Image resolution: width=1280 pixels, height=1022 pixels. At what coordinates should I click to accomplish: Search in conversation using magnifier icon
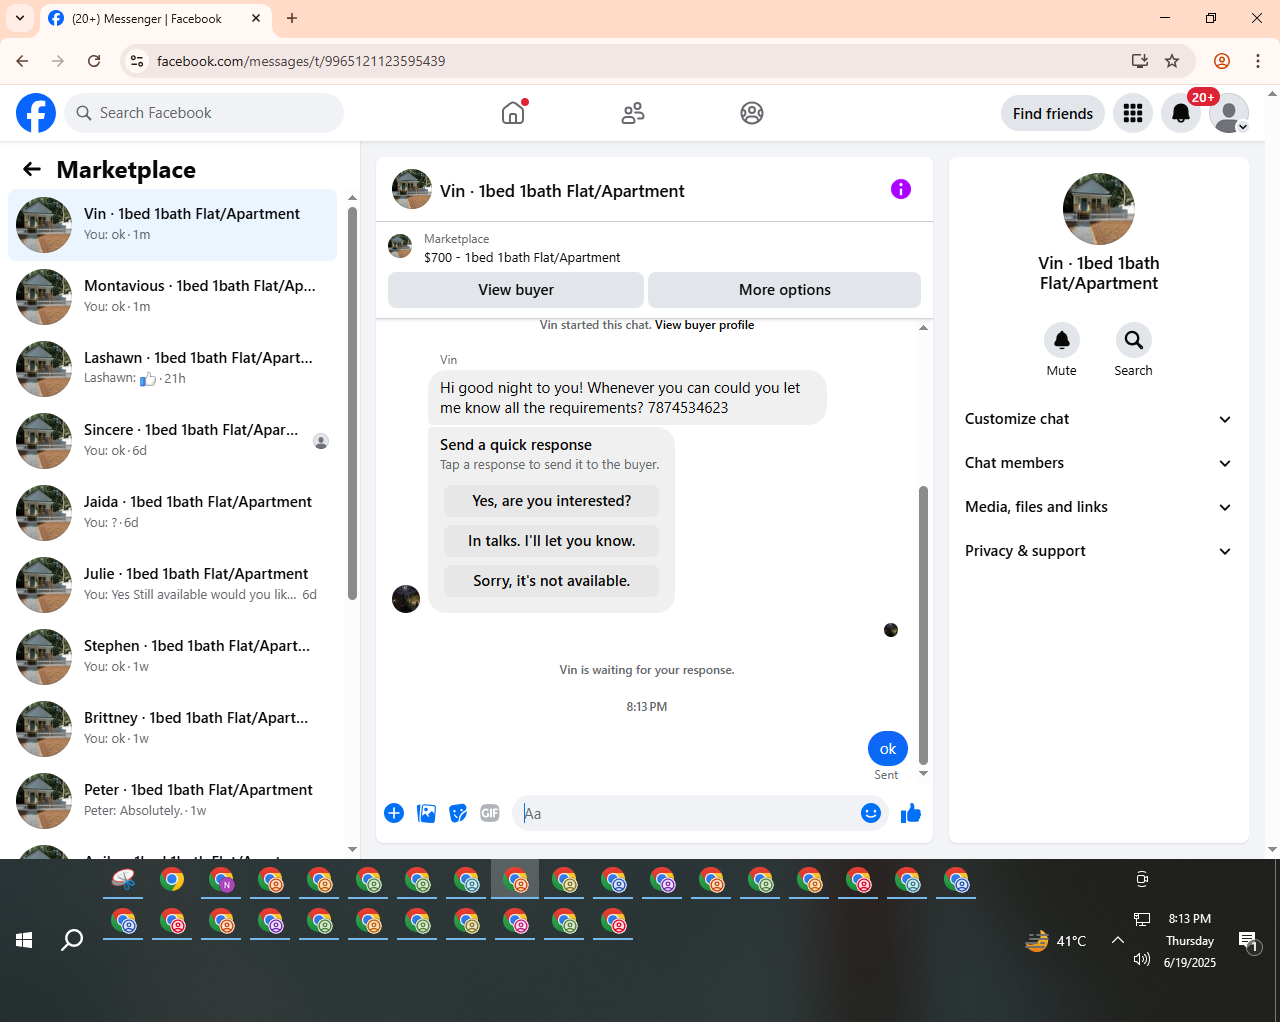[1134, 340]
